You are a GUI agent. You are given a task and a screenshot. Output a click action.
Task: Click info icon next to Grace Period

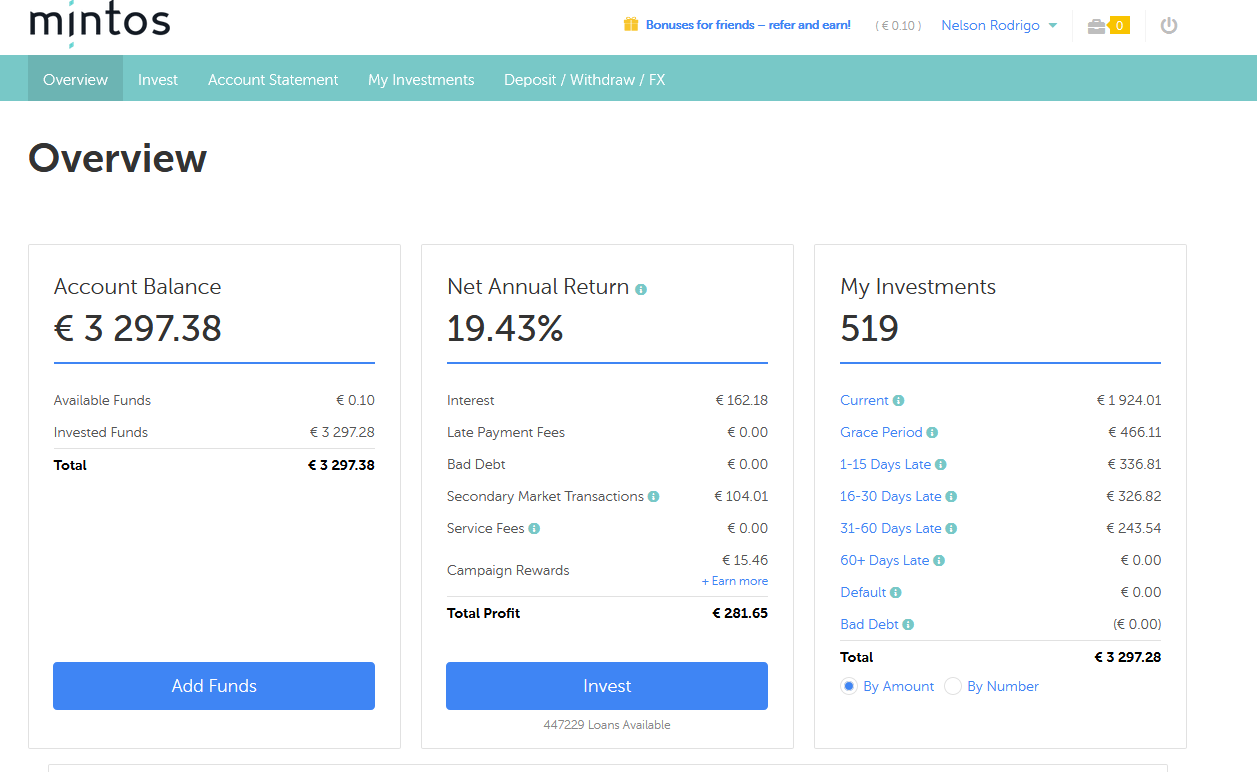click(932, 433)
